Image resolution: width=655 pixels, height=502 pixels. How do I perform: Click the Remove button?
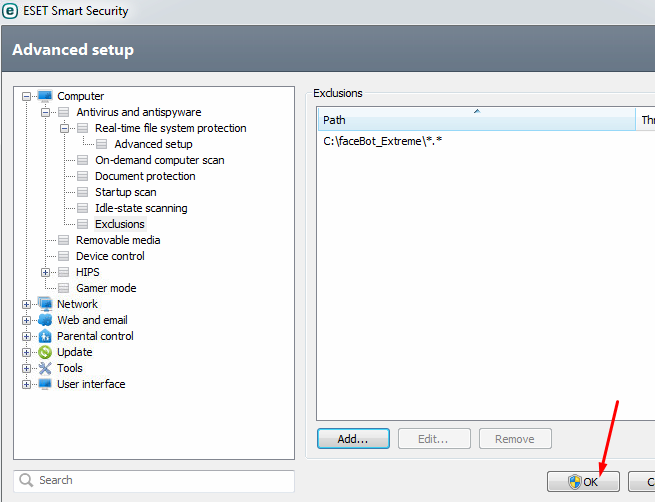(515, 439)
